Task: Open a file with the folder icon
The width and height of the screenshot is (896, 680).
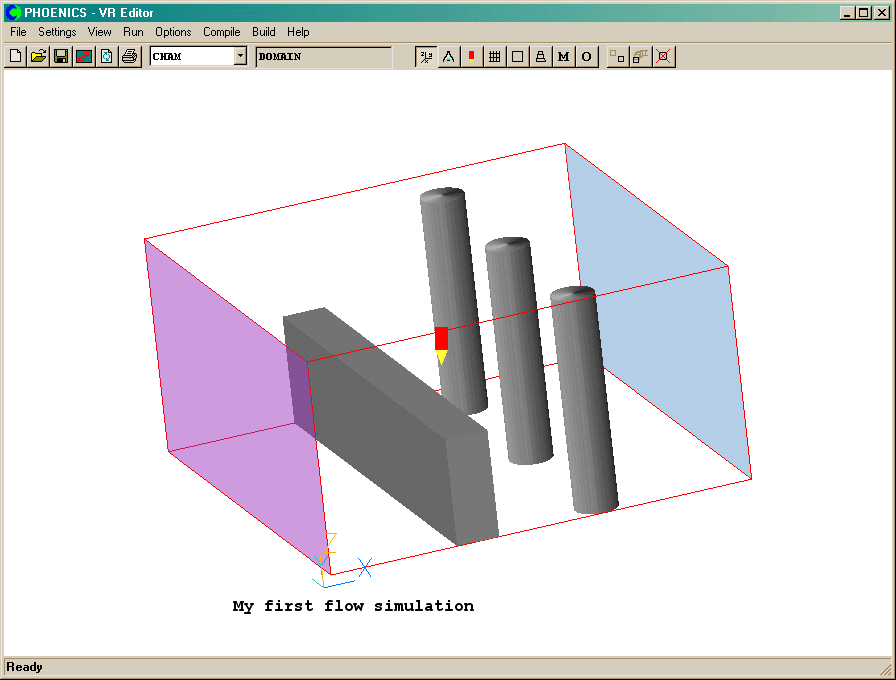Action: coord(38,57)
